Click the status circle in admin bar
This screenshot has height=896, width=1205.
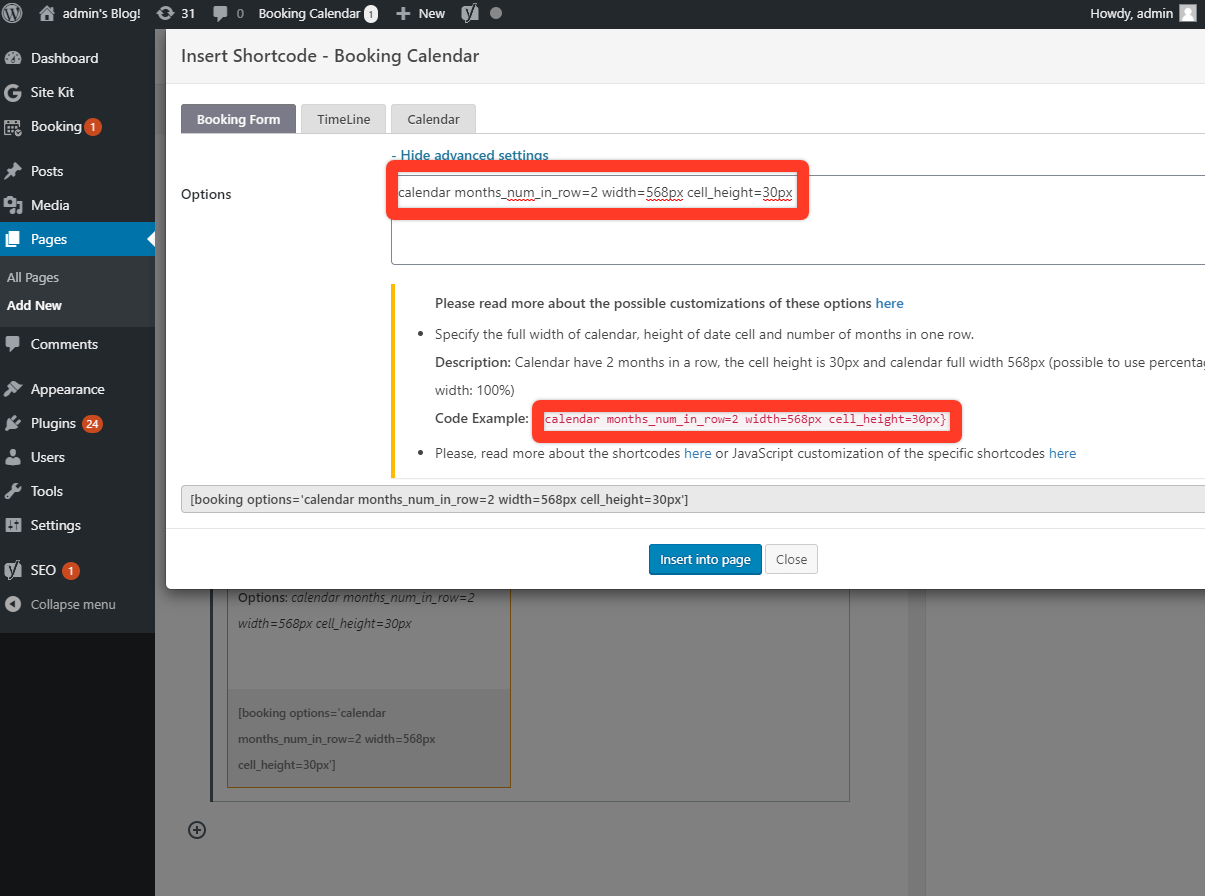(496, 14)
